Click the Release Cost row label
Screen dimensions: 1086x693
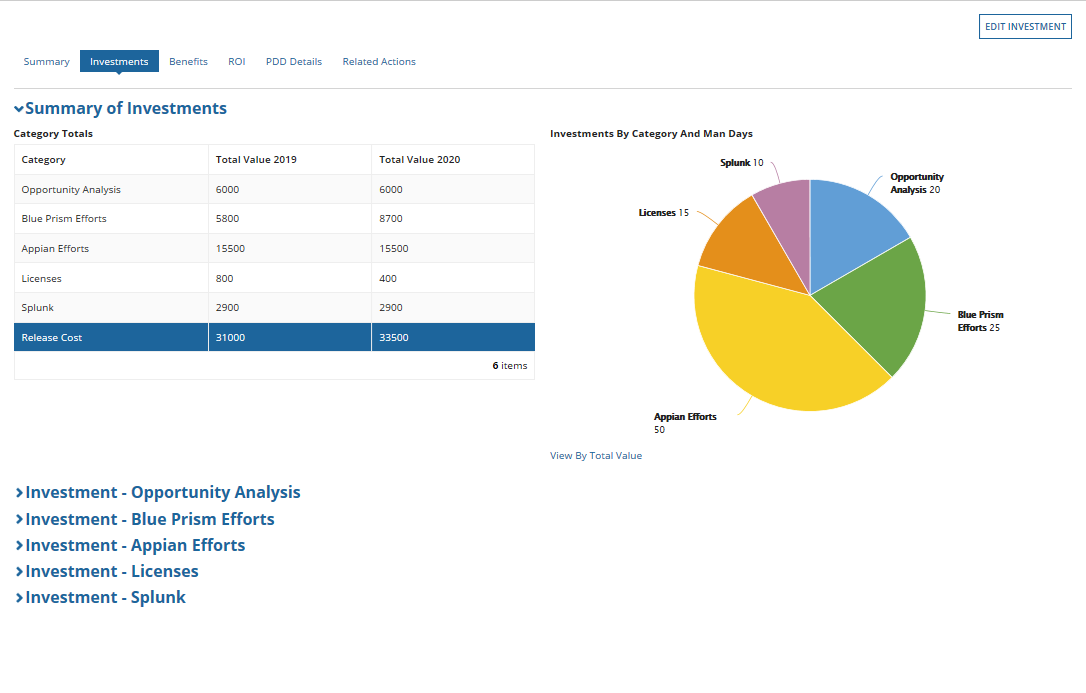[x=52, y=338]
